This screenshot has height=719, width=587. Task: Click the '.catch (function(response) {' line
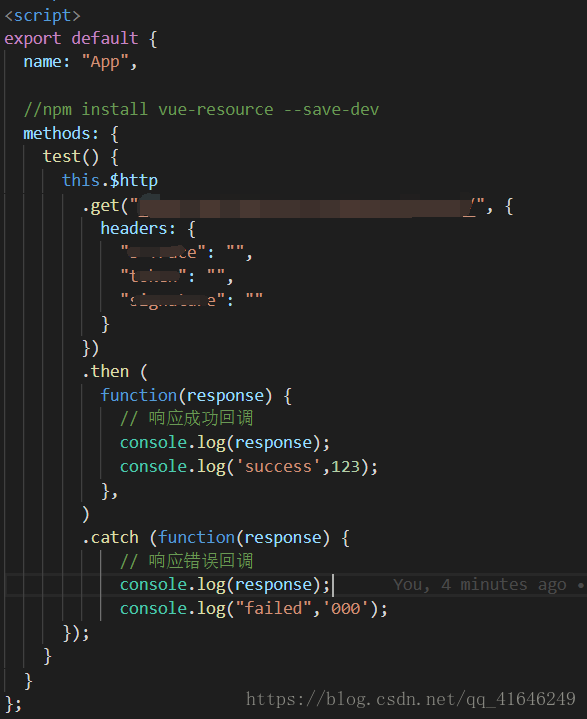coord(216,537)
